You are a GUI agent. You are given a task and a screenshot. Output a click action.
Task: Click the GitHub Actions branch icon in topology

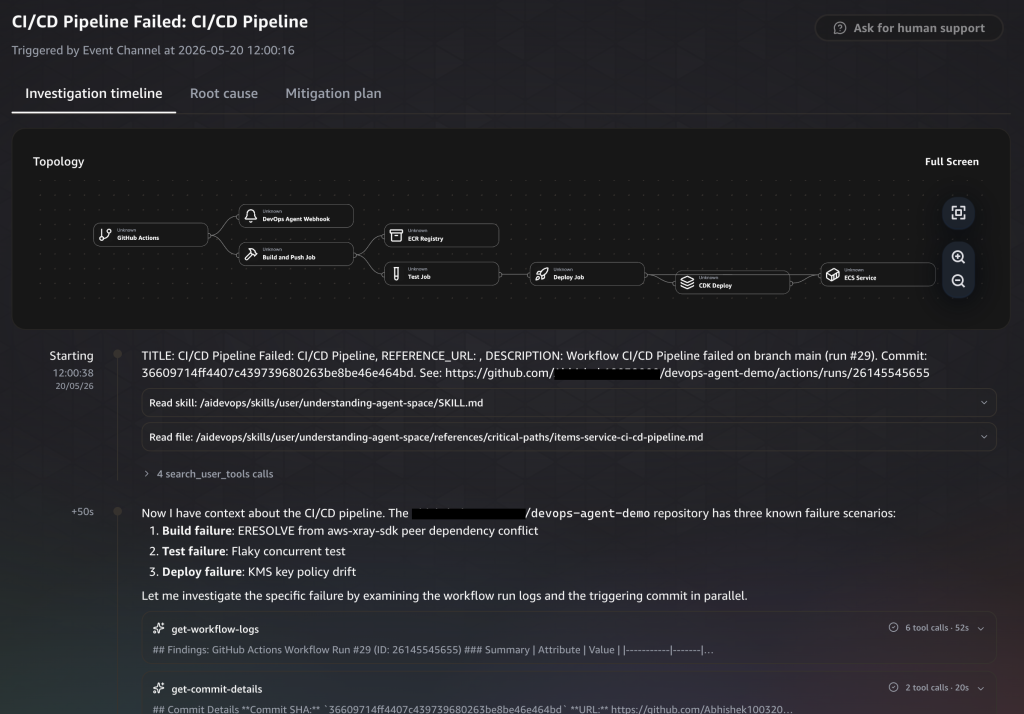tap(105, 235)
